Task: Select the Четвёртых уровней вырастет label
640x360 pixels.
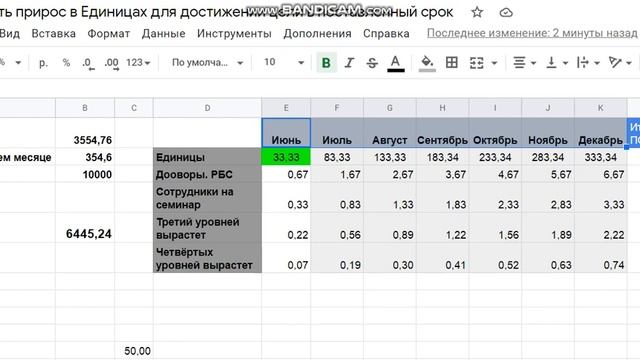Action: coord(207,258)
